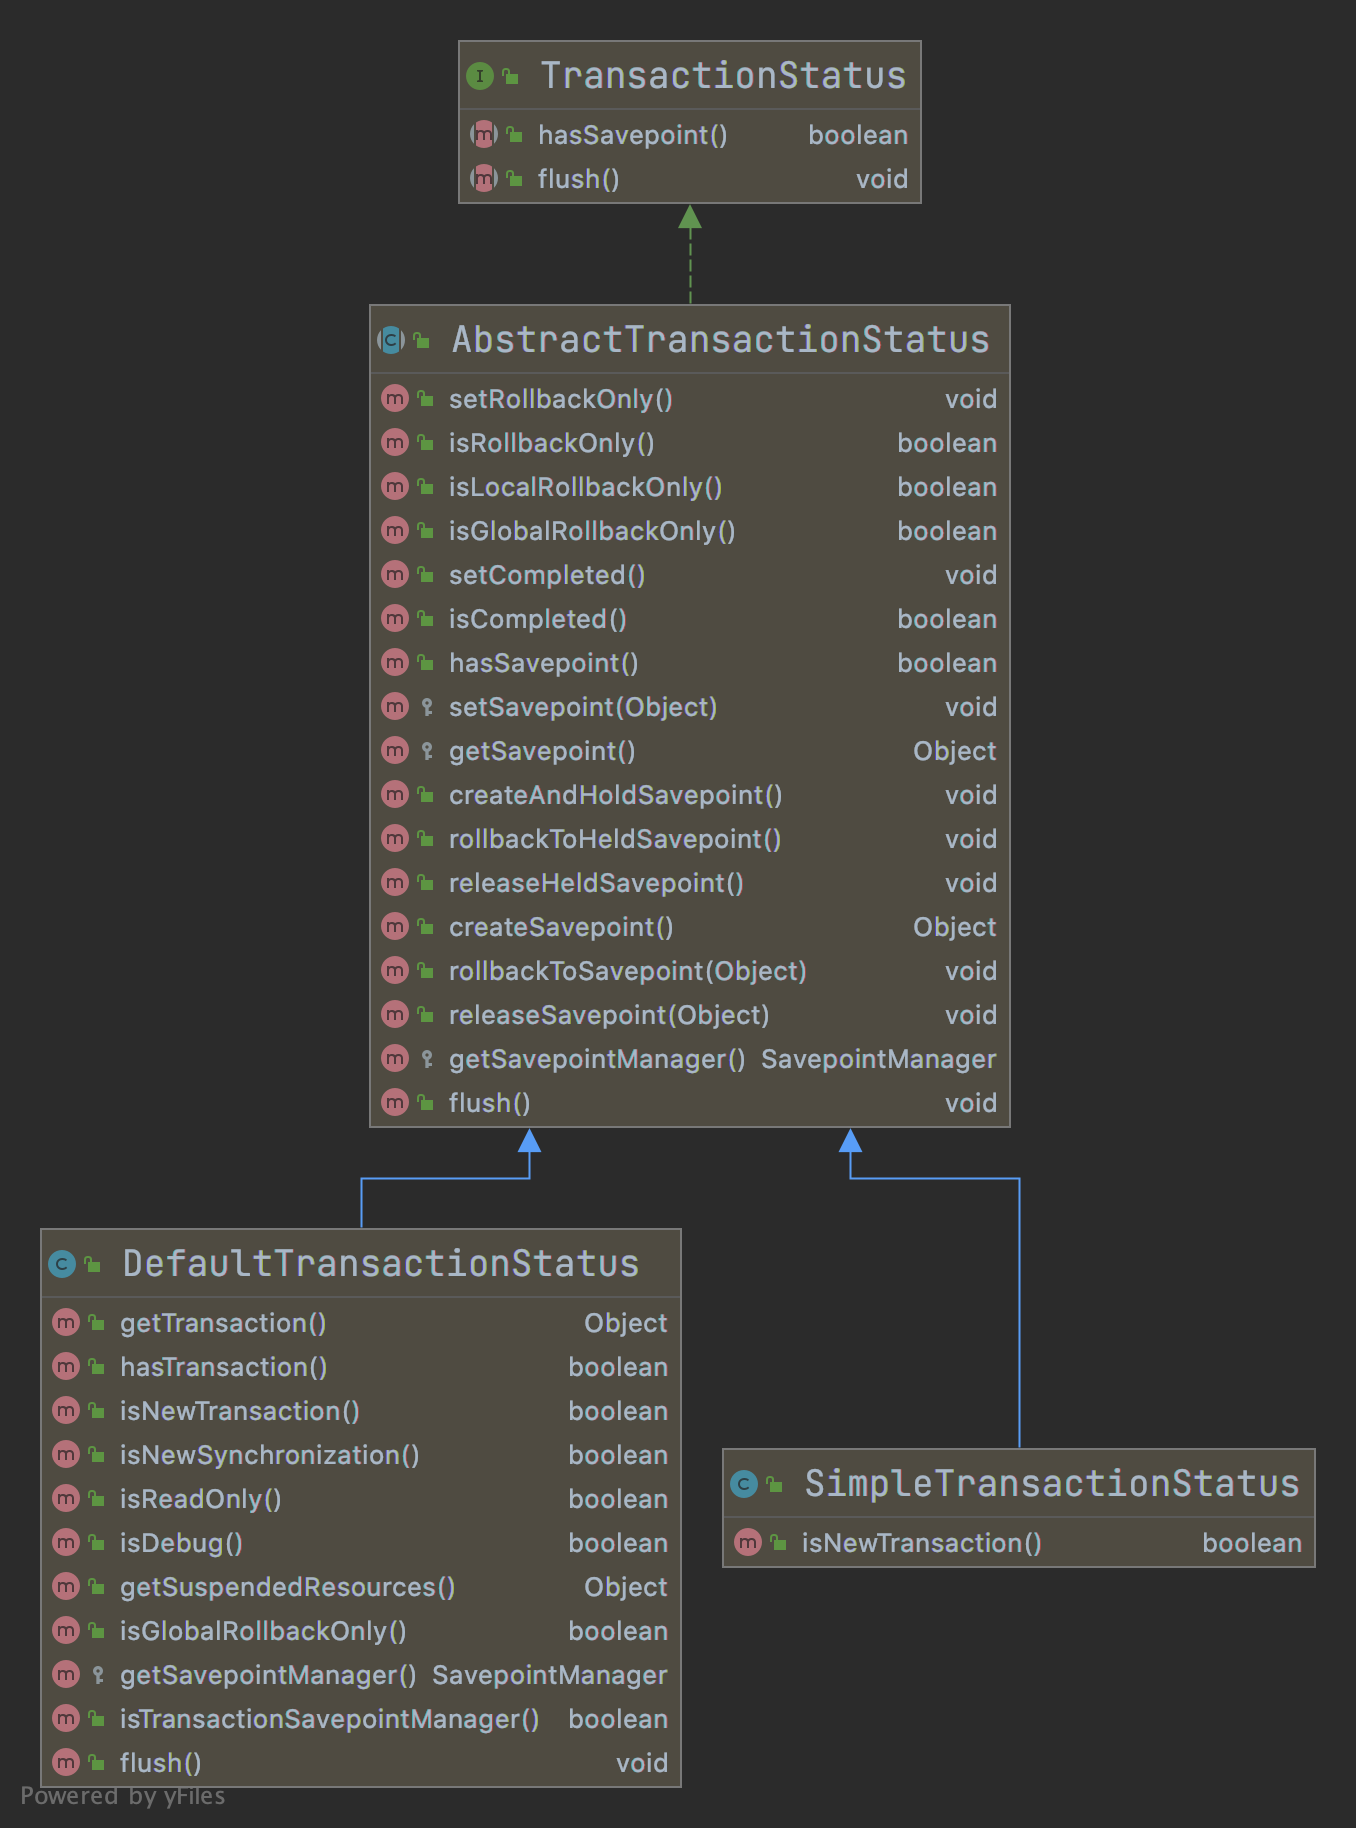Select getSavepointManager() in DefaultTransactionStatus

(x=268, y=1675)
